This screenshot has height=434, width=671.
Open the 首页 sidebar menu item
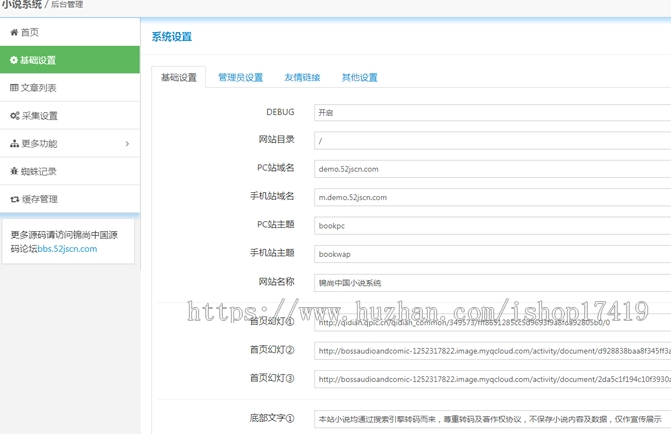pos(70,32)
